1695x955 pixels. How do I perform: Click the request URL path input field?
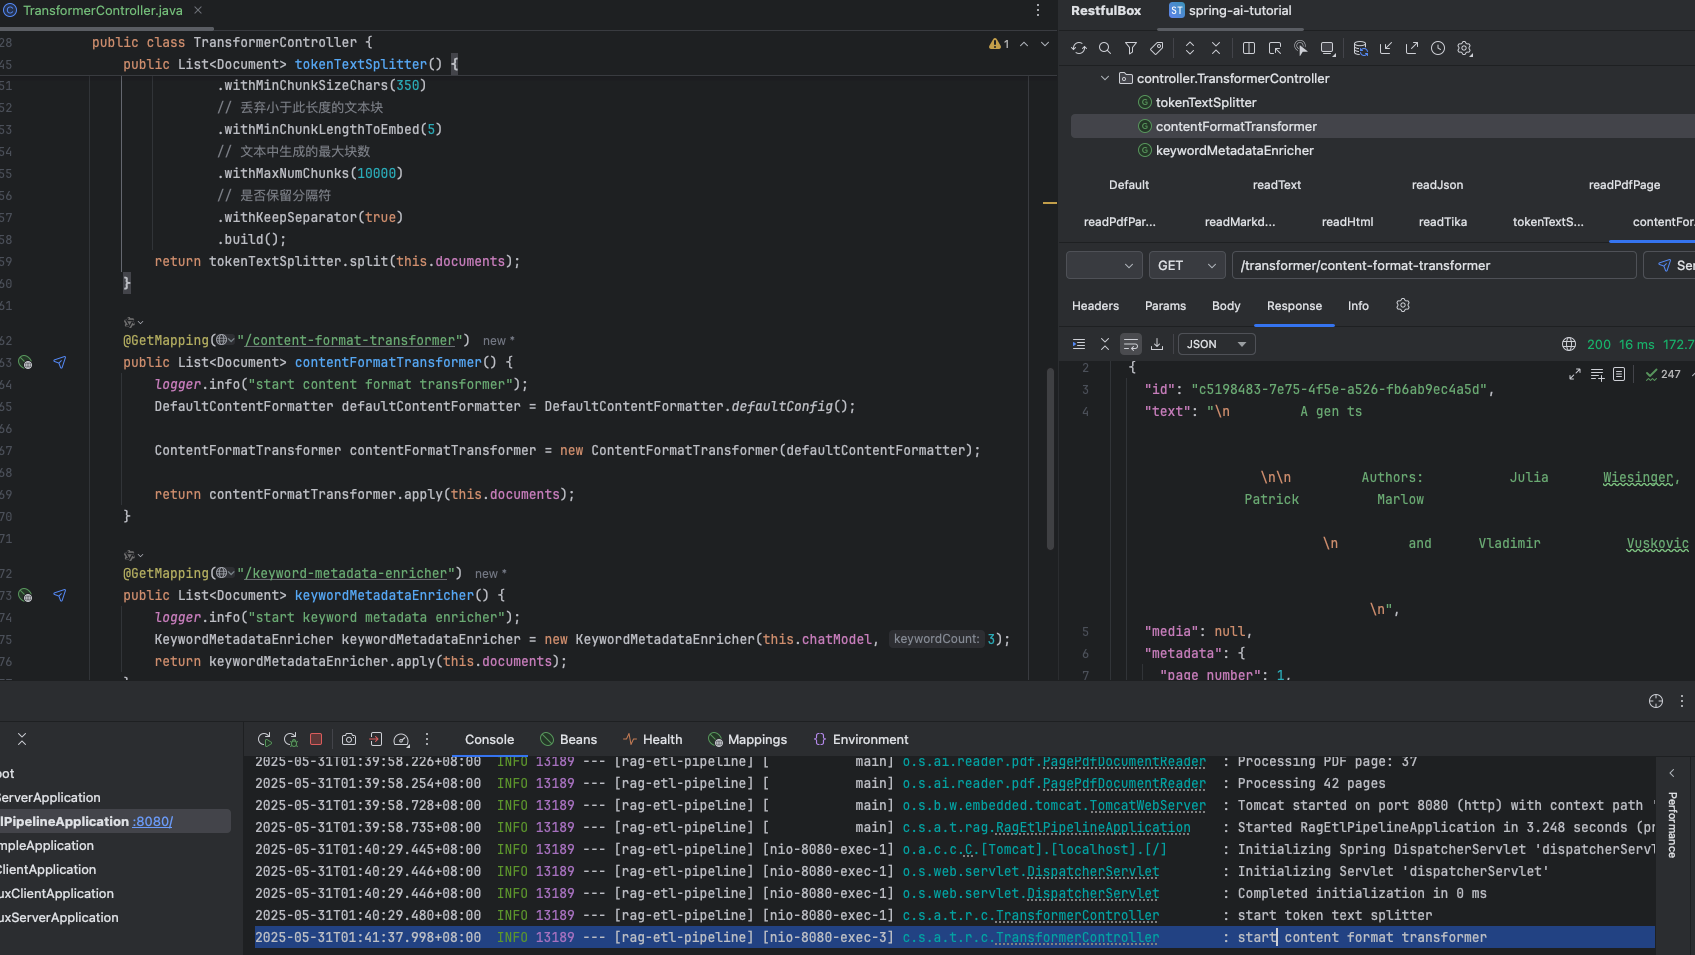coord(1433,265)
